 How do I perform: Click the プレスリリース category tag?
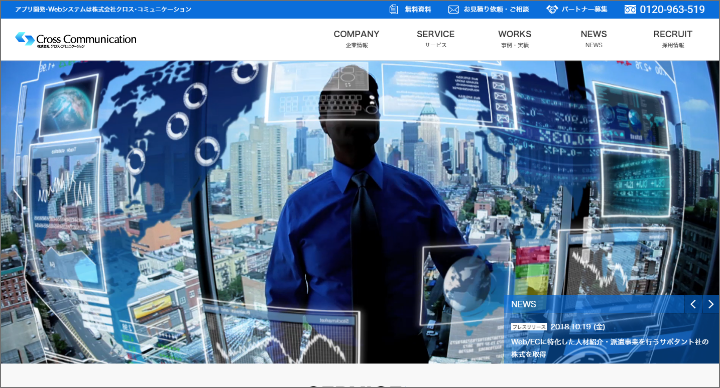click(x=529, y=327)
